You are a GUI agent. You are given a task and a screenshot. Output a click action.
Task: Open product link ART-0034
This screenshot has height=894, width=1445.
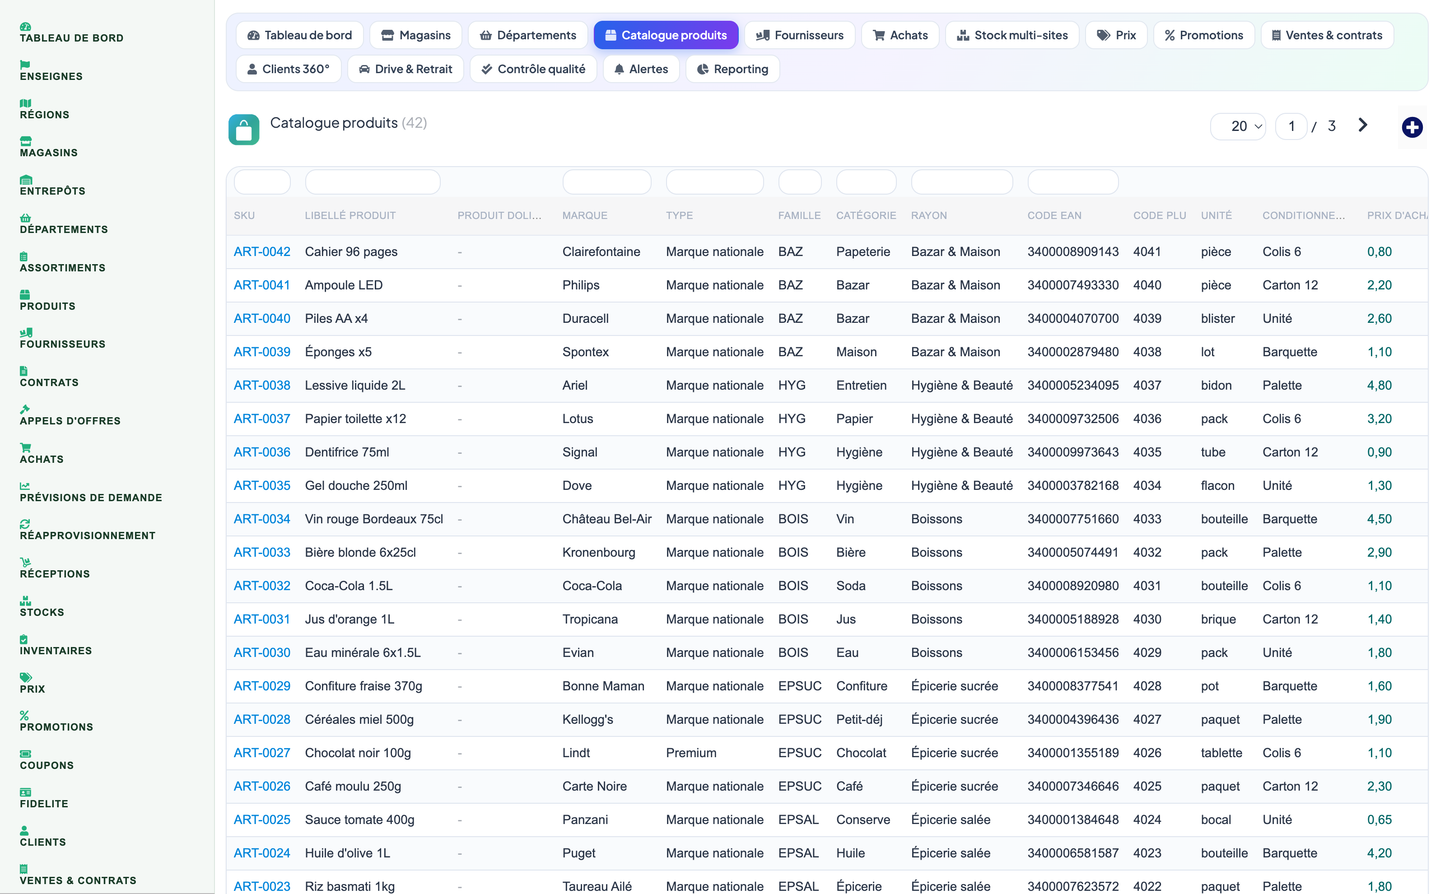(x=262, y=519)
